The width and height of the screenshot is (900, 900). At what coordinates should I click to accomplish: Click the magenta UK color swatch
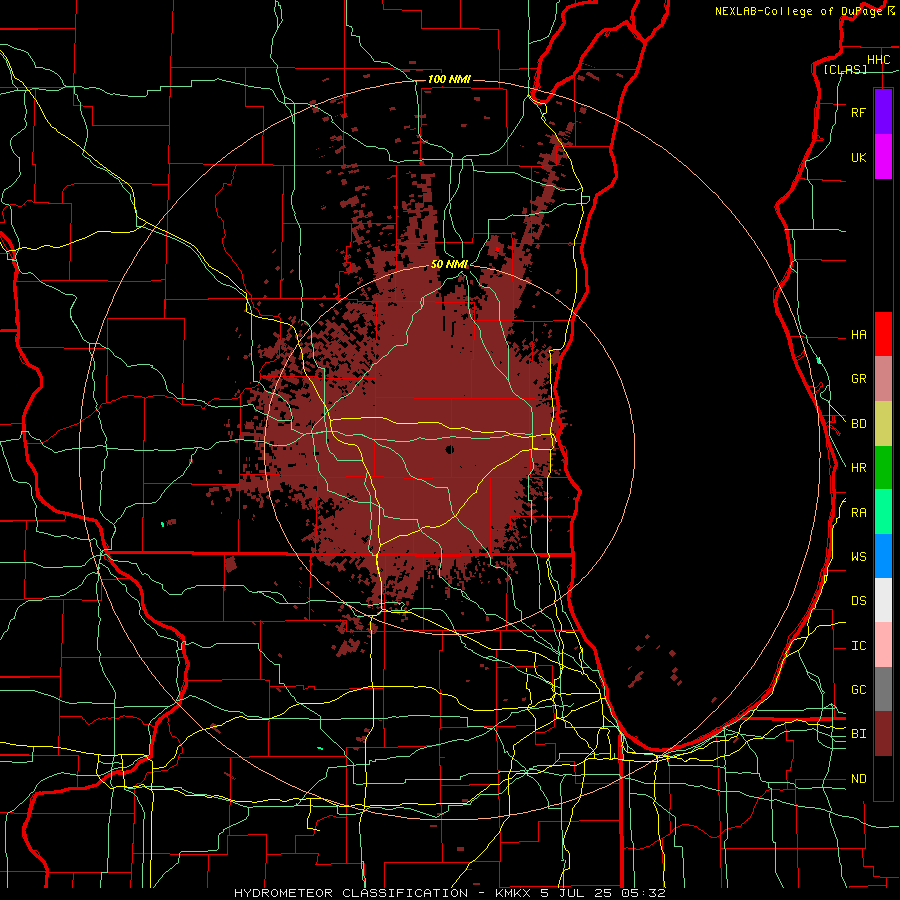pos(883,157)
